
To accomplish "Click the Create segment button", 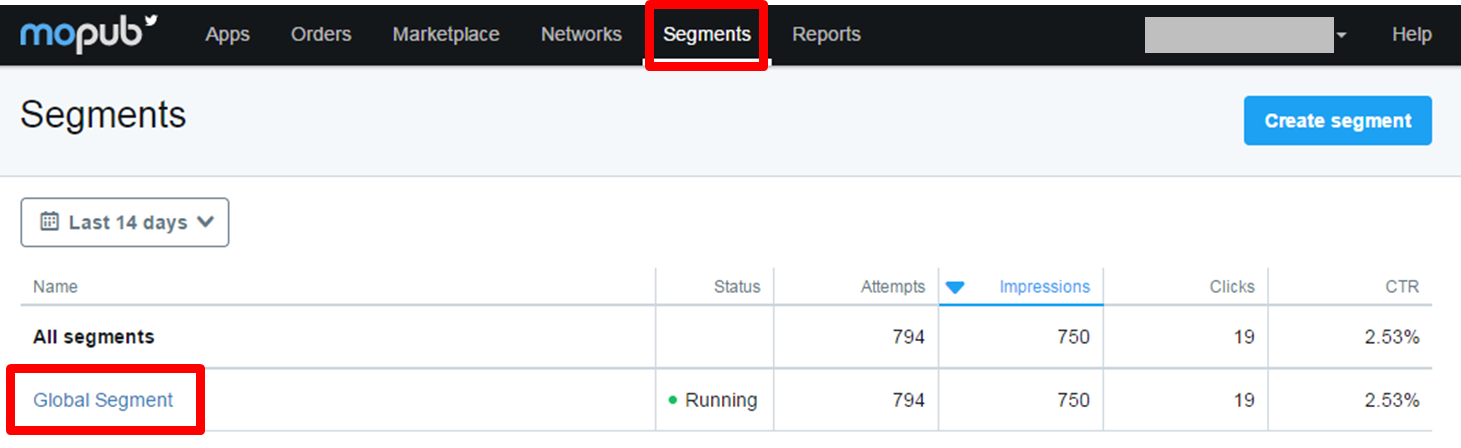I will [1338, 120].
